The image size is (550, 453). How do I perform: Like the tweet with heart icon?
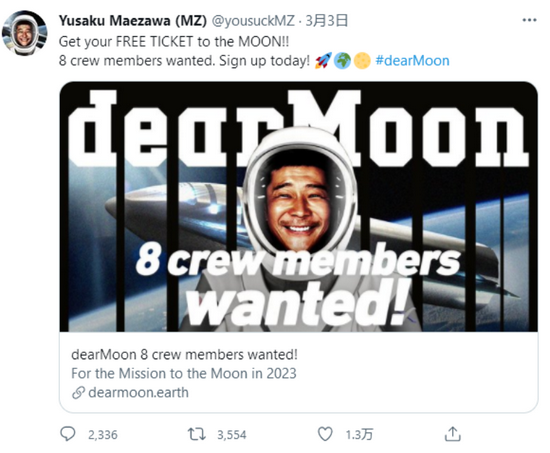coord(325,434)
